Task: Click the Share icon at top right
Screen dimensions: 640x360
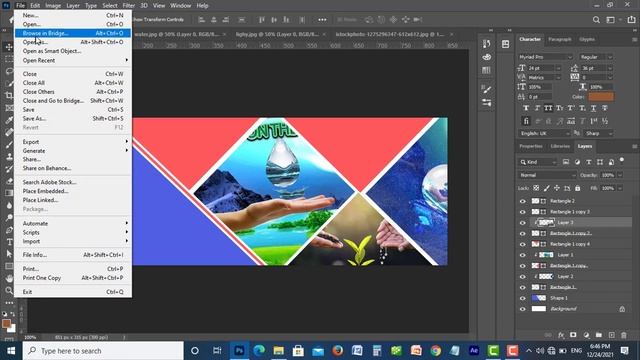Action: tap(631, 20)
